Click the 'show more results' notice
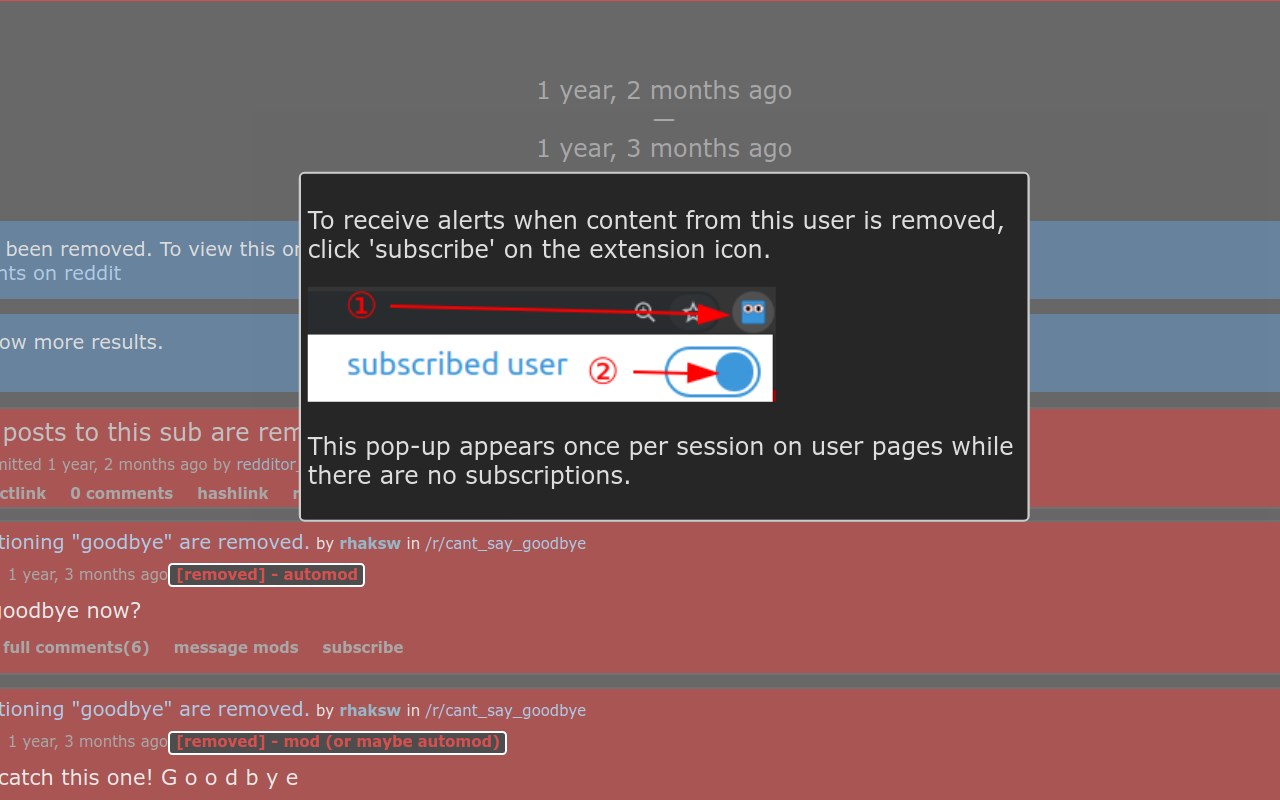The image size is (1280, 800). point(81,342)
